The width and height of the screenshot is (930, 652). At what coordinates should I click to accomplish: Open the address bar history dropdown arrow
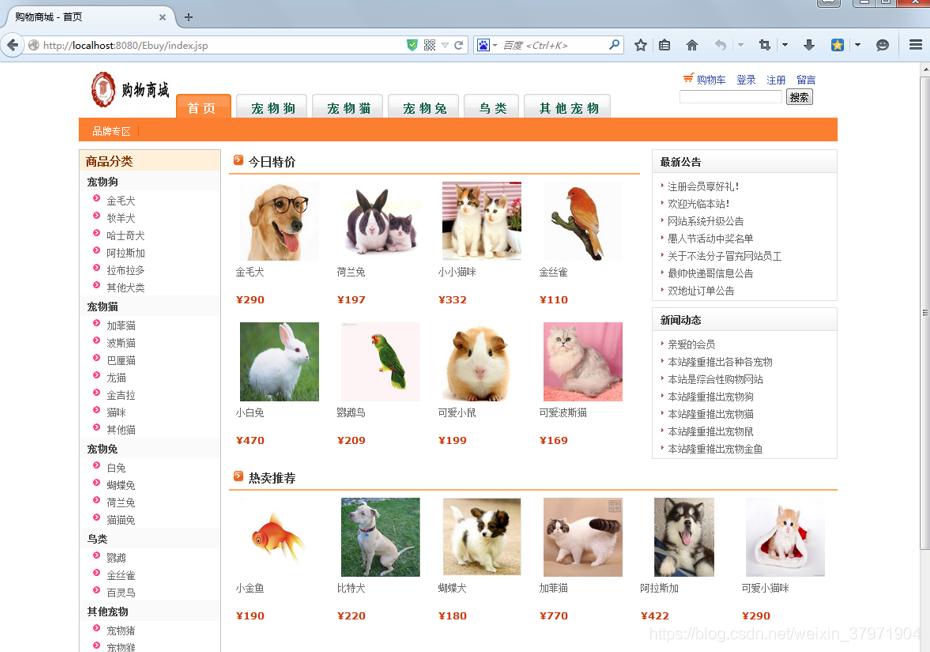pyautogui.click(x=445, y=45)
